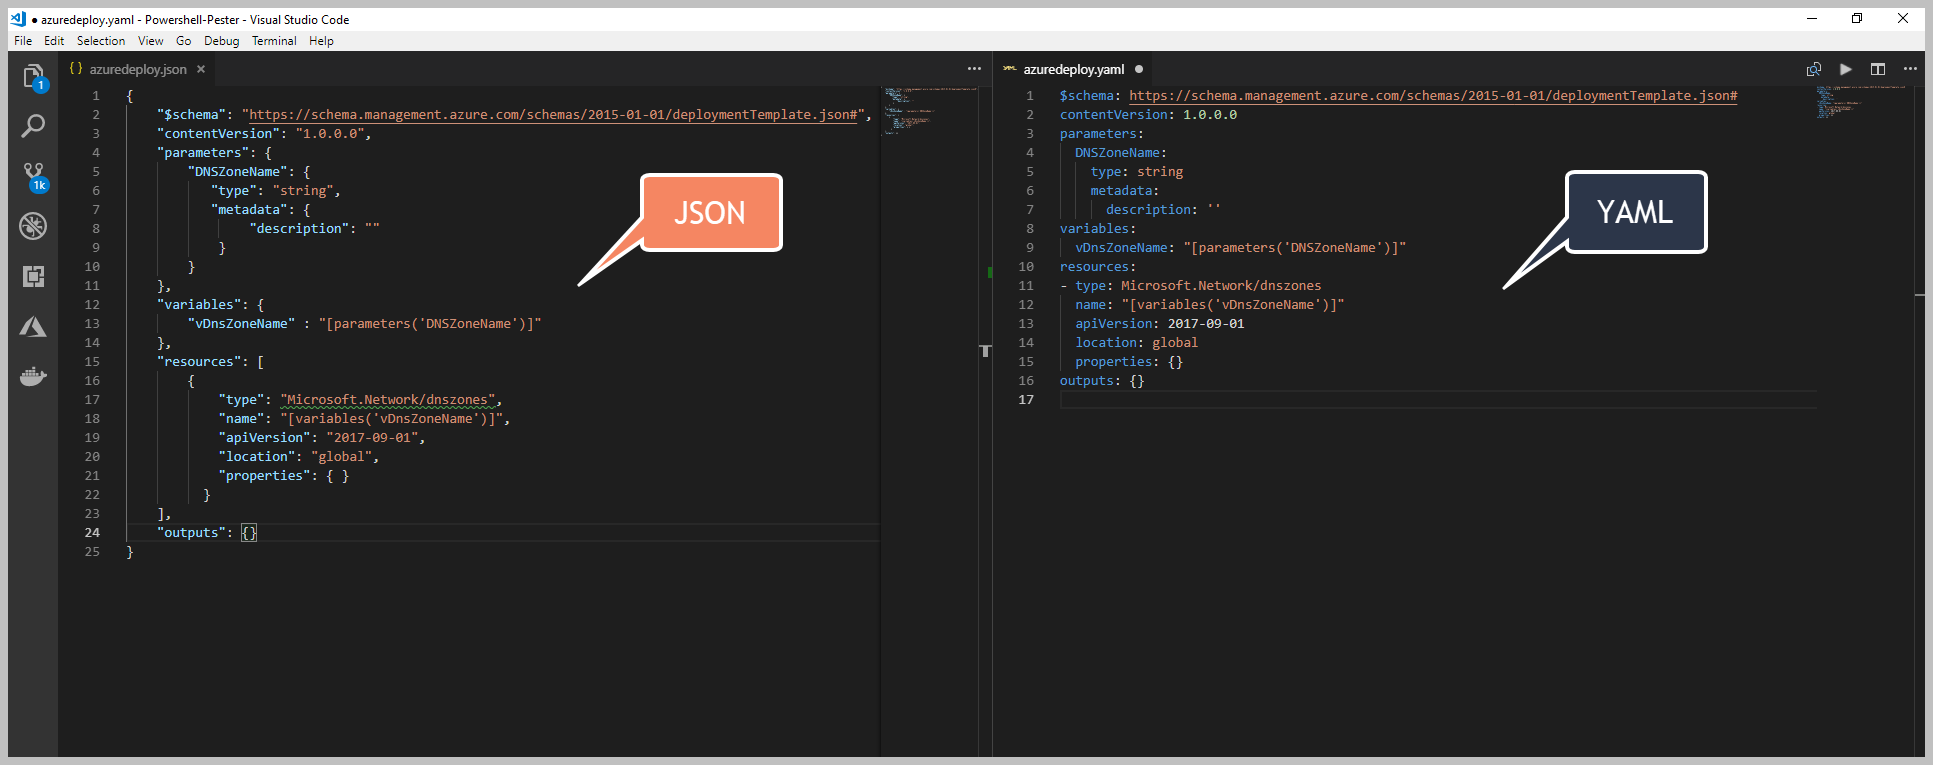Click "Microsoft.Network/dnszones" string in JSON
Image resolution: width=1933 pixels, height=765 pixels.
point(387,400)
